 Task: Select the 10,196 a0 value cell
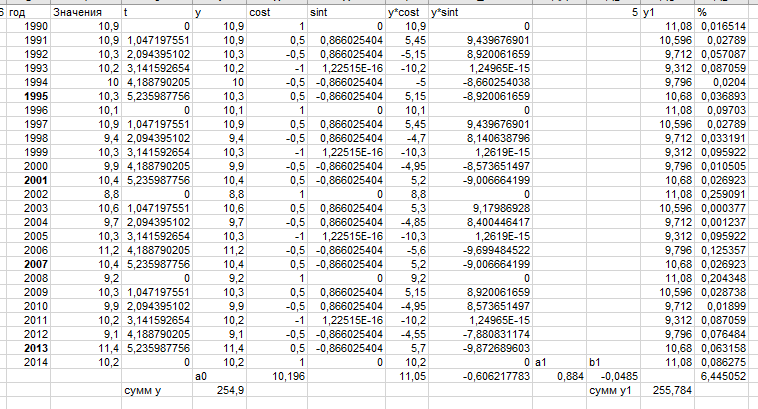click(x=277, y=376)
